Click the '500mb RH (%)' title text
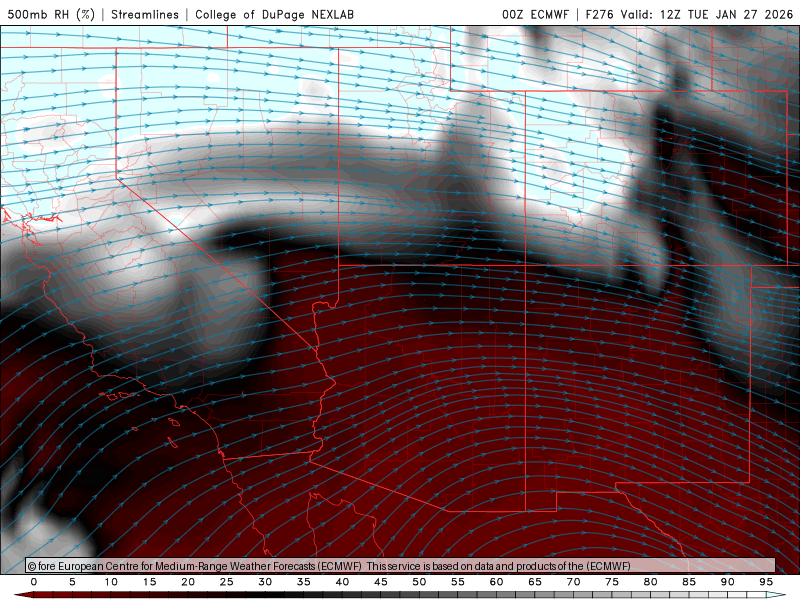Image resolution: width=800 pixels, height=600 pixels. tap(51, 14)
